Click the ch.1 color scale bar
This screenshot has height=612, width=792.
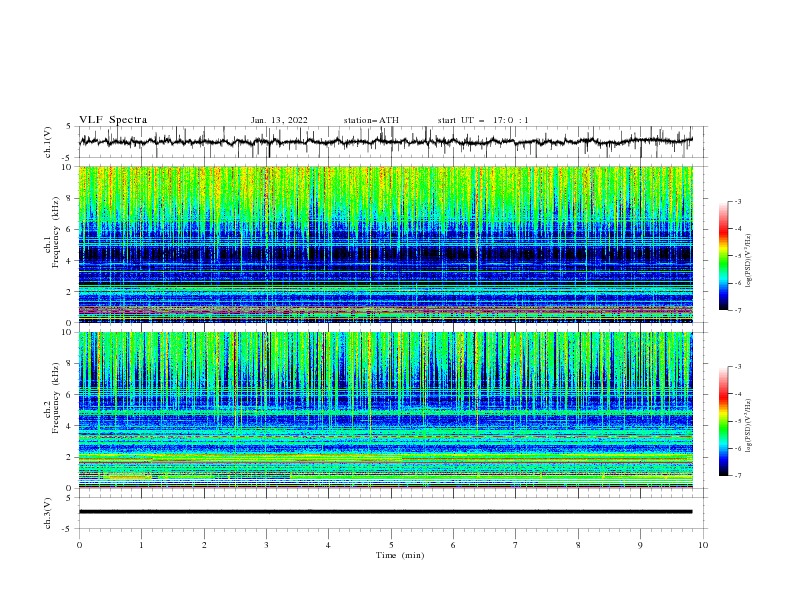pos(723,256)
